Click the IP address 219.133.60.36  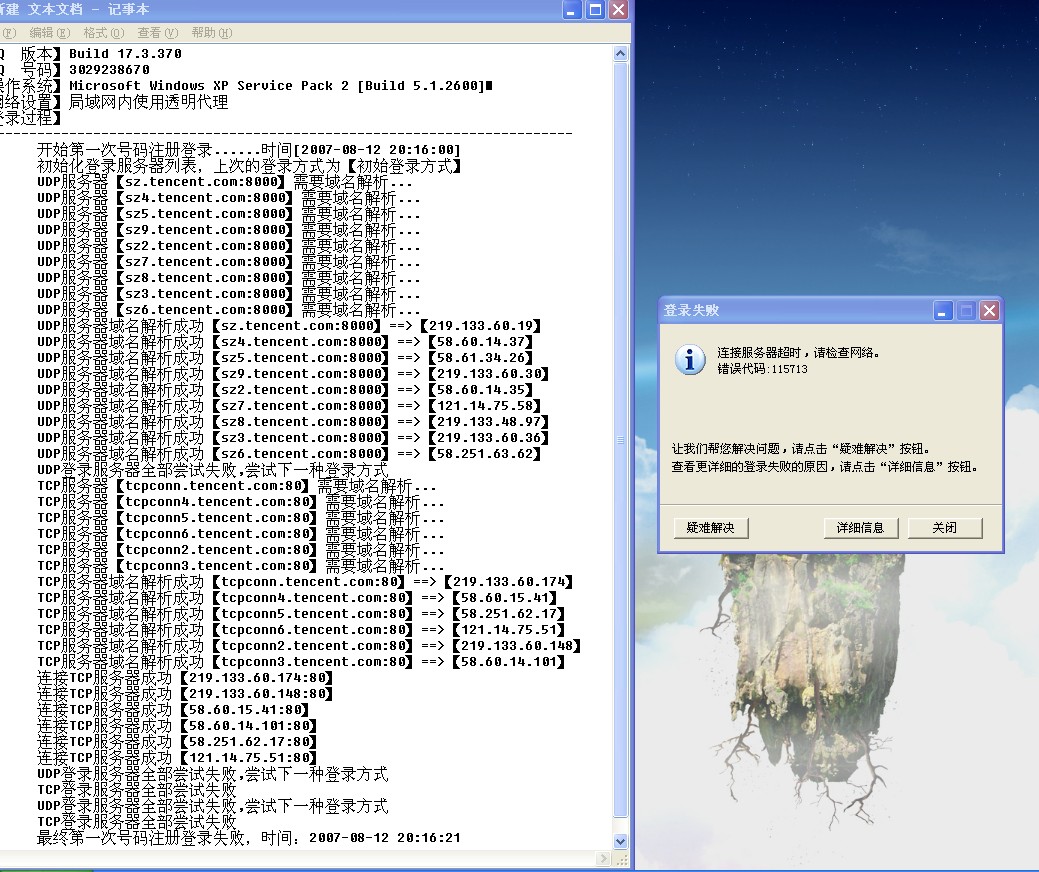[x=489, y=437]
